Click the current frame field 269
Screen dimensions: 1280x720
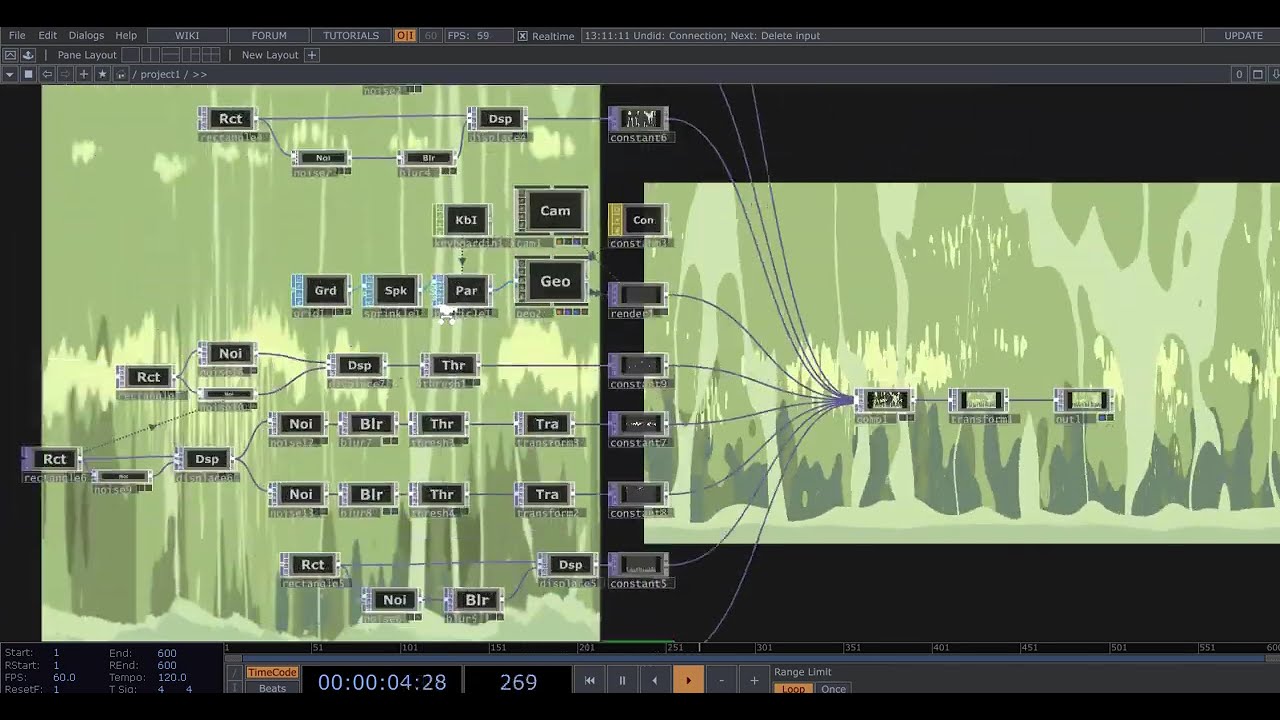click(x=518, y=682)
